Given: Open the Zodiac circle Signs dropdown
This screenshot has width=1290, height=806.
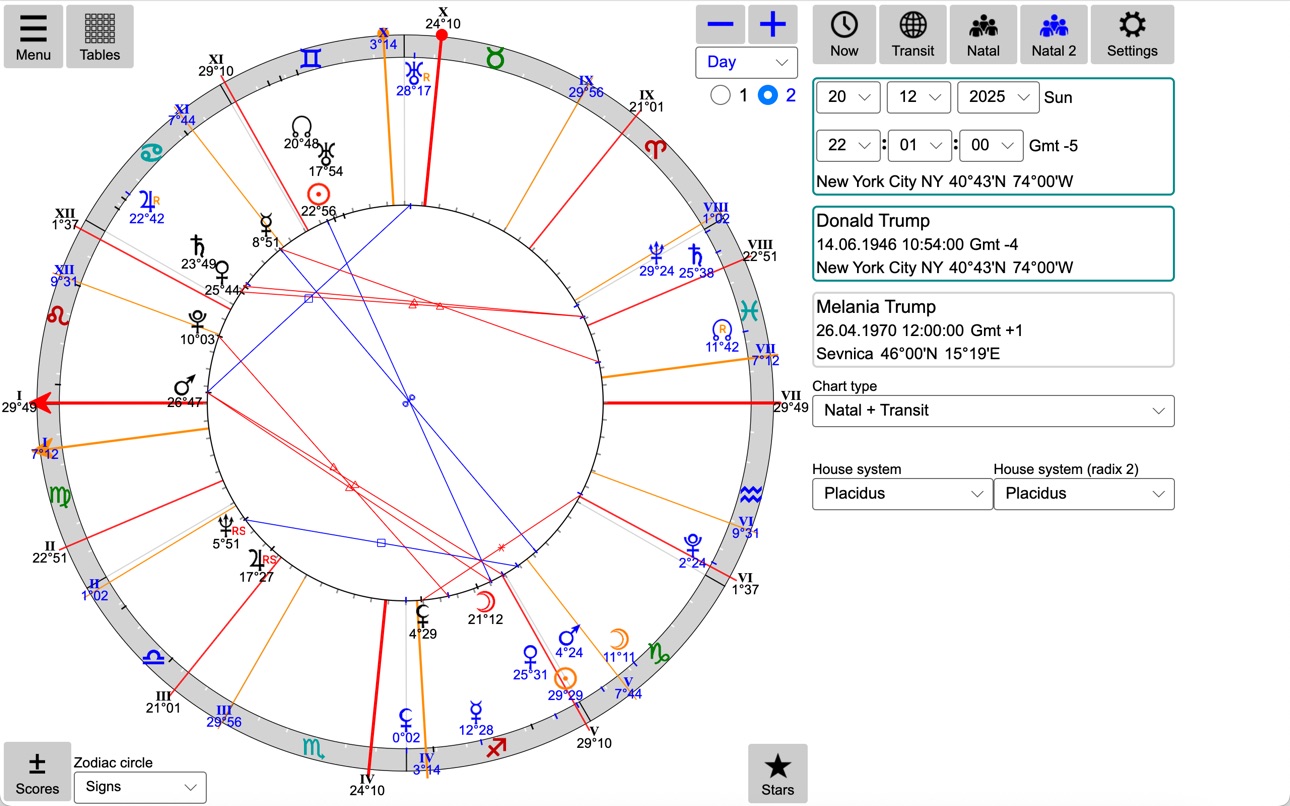Looking at the screenshot, I should pos(140,787).
